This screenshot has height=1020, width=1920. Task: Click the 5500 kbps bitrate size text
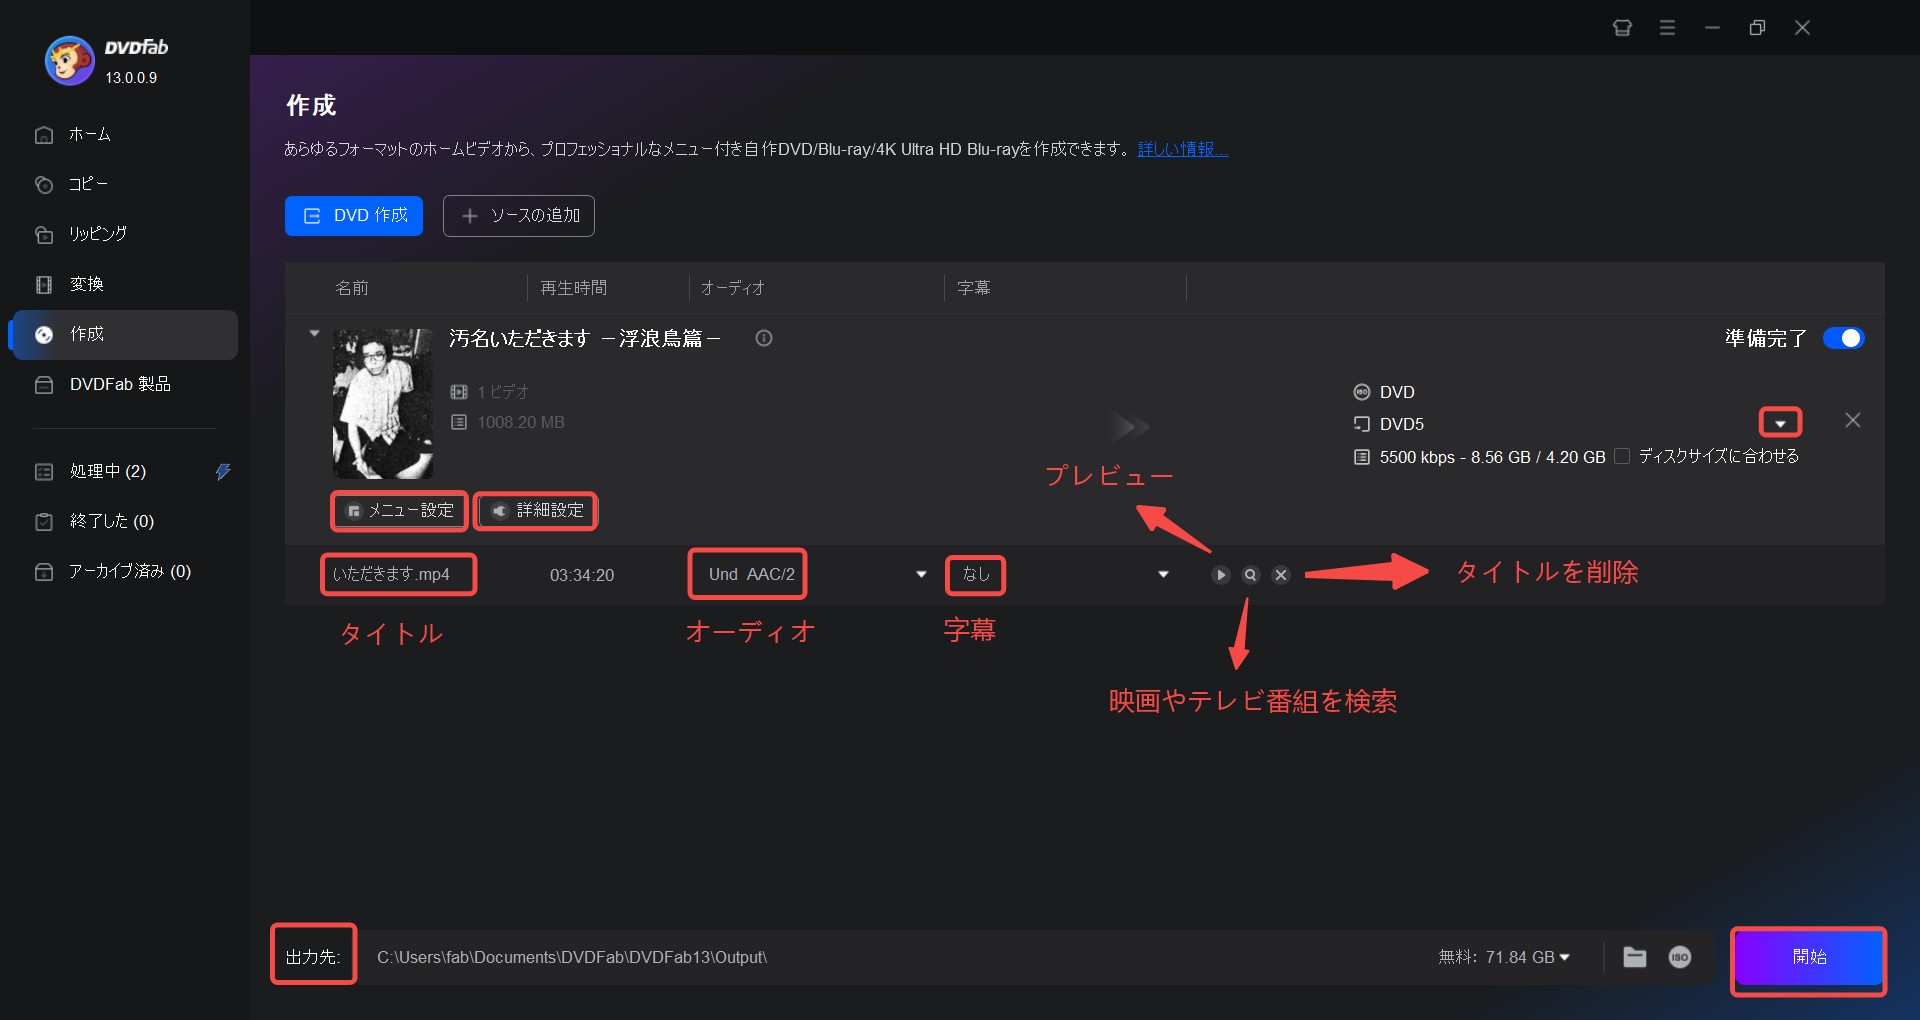[x=1492, y=457]
